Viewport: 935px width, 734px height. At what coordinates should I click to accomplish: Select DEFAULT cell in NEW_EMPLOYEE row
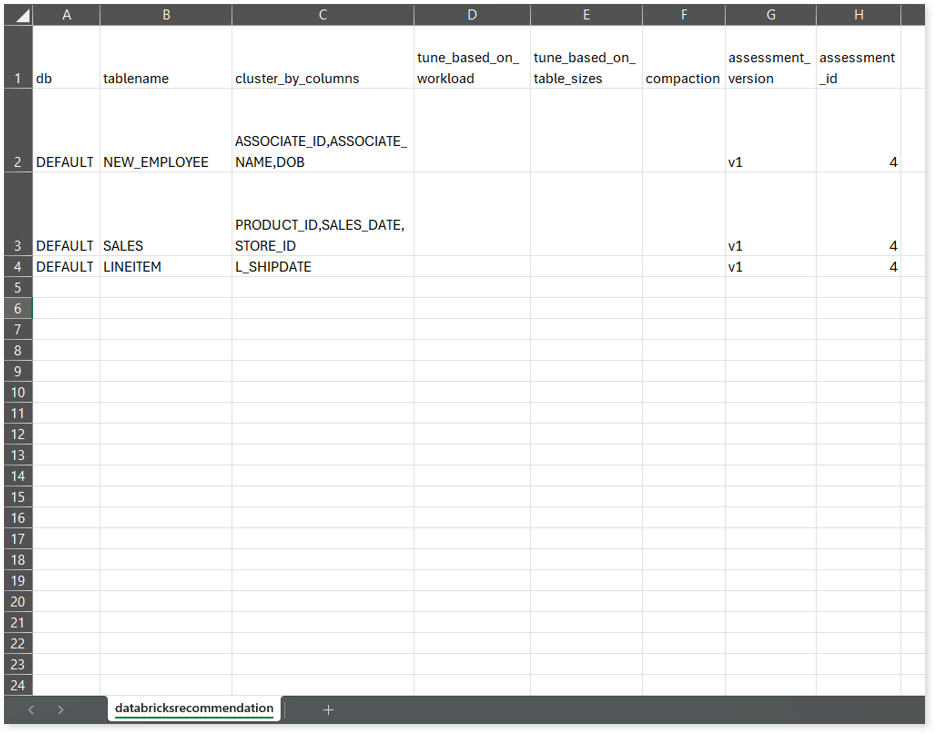click(66, 131)
